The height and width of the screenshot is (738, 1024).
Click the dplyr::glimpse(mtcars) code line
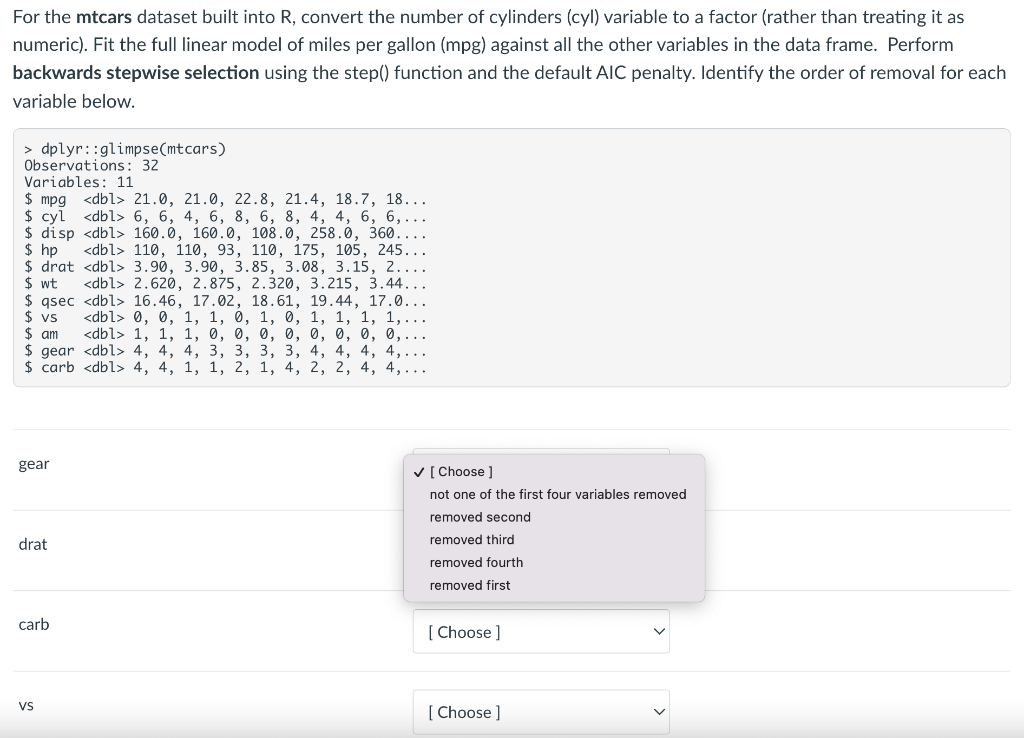click(125, 149)
